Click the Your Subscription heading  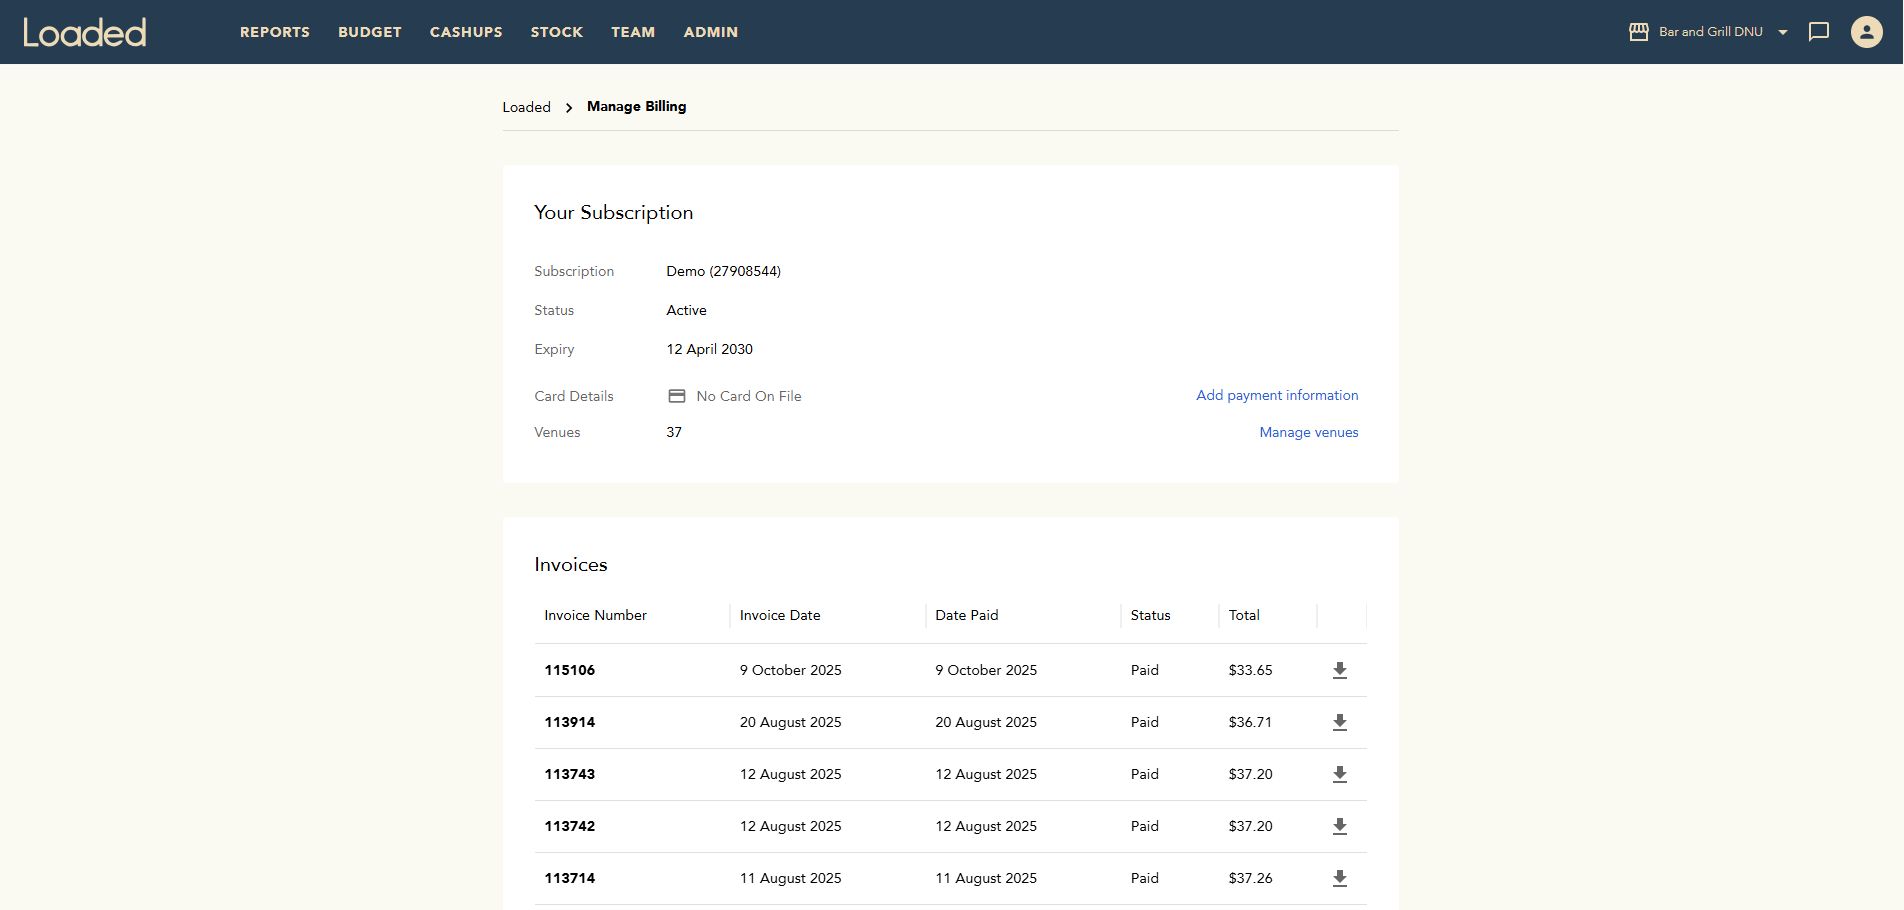coord(613,212)
